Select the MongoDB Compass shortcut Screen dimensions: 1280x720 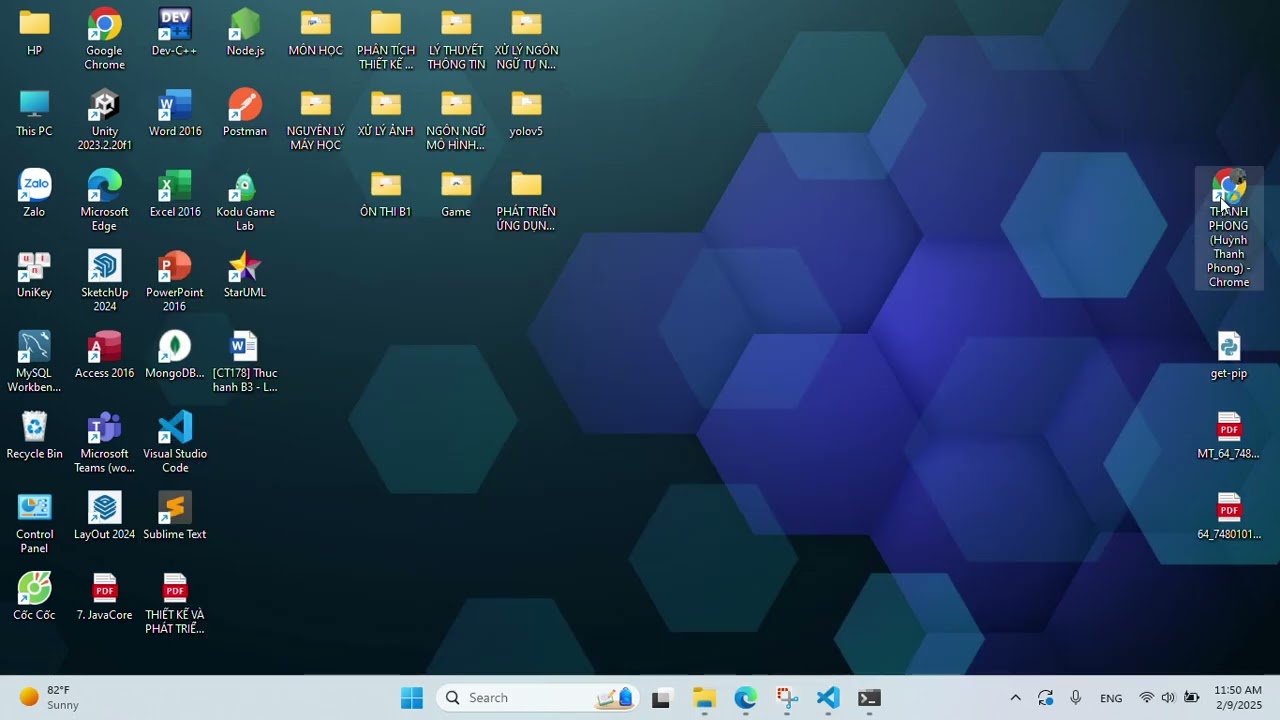click(175, 356)
